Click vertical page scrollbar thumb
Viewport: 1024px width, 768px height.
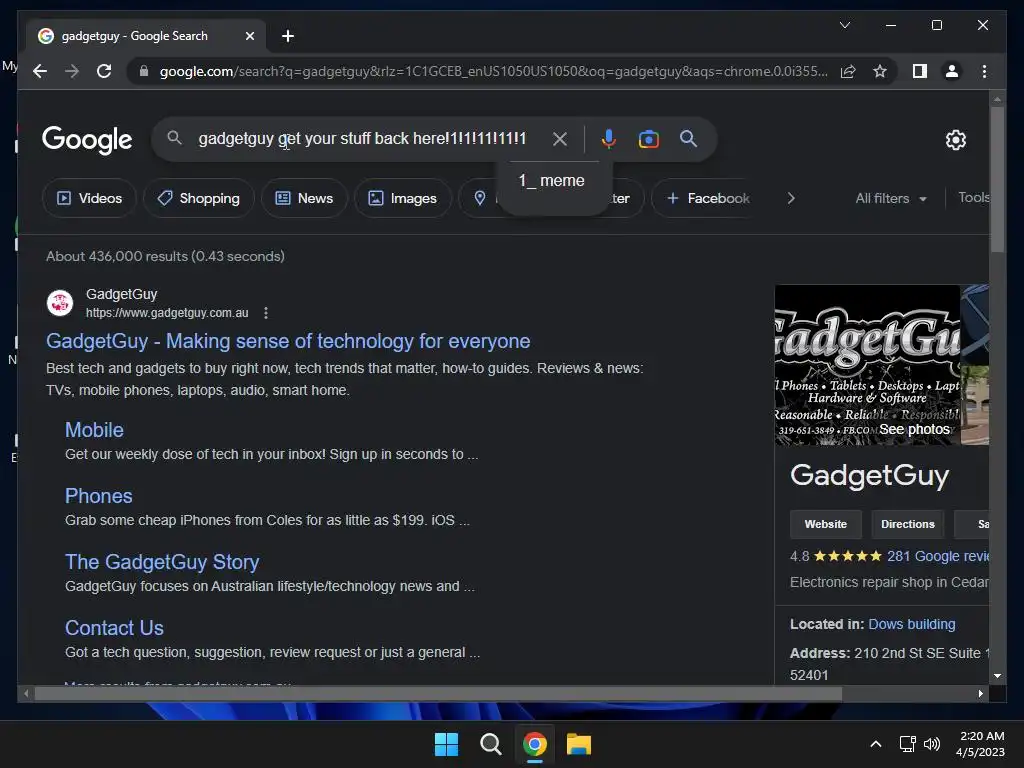(x=997, y=179)
